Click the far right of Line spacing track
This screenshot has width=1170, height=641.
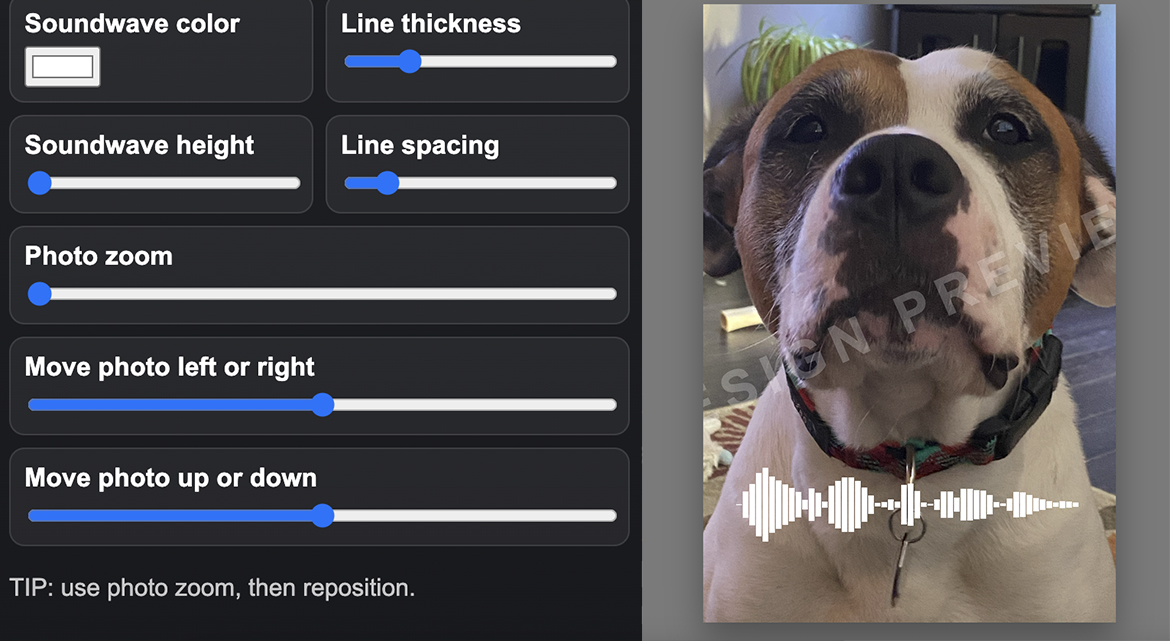(612, 183)
